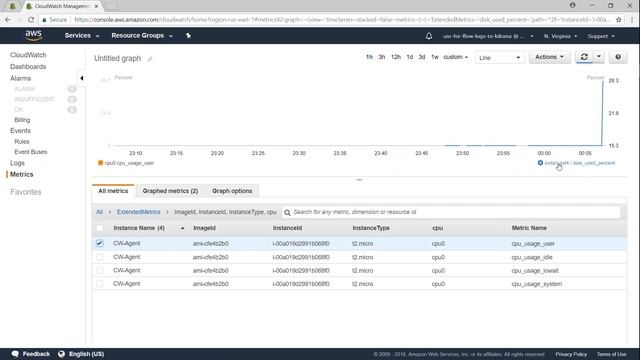Image resolution: width=640 pixels, height=360 pixels.
Task: Close the CloudWatch browser tab
Action: (x=96, y=6)
